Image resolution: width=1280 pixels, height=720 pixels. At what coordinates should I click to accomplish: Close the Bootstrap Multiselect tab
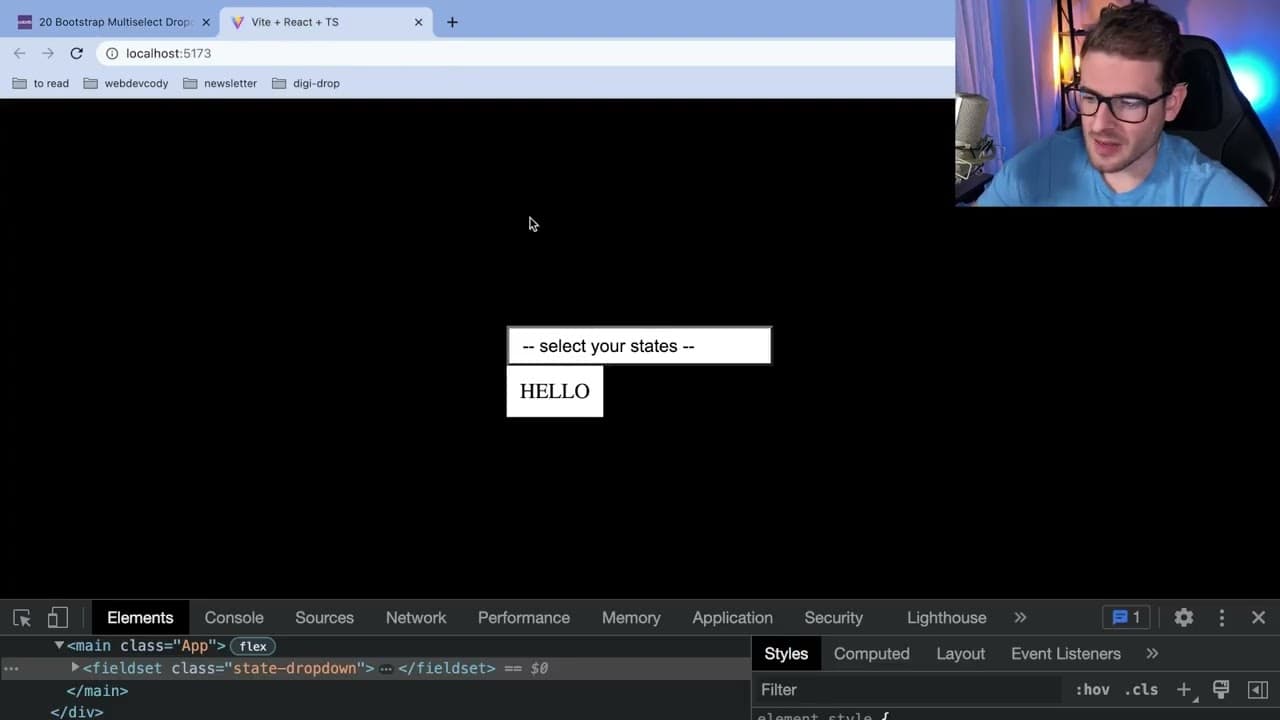pos(206,22)
